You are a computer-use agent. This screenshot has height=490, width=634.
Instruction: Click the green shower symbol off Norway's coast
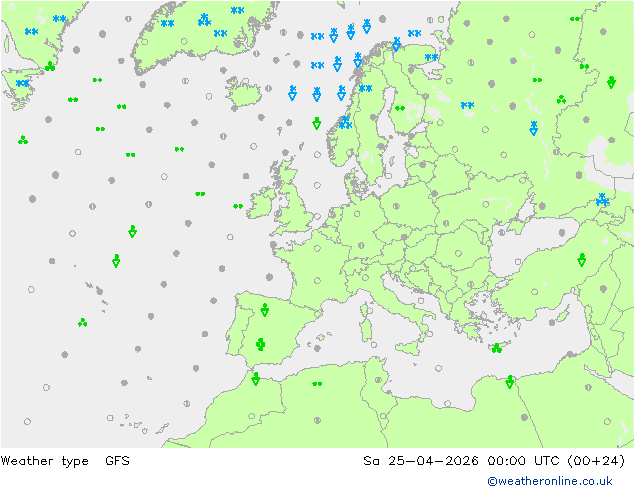coord(317,123)
